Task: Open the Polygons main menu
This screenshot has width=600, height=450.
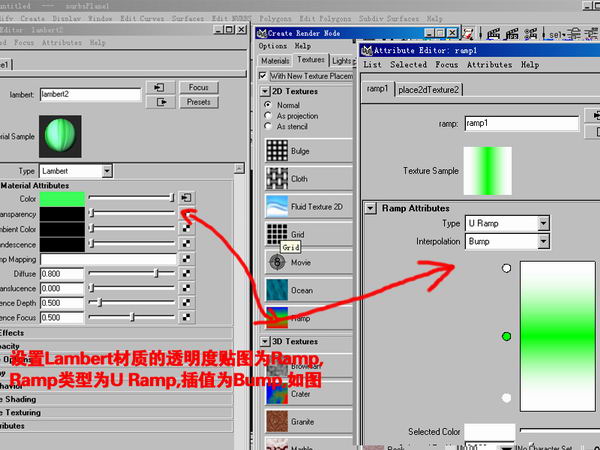Action: 275,18
